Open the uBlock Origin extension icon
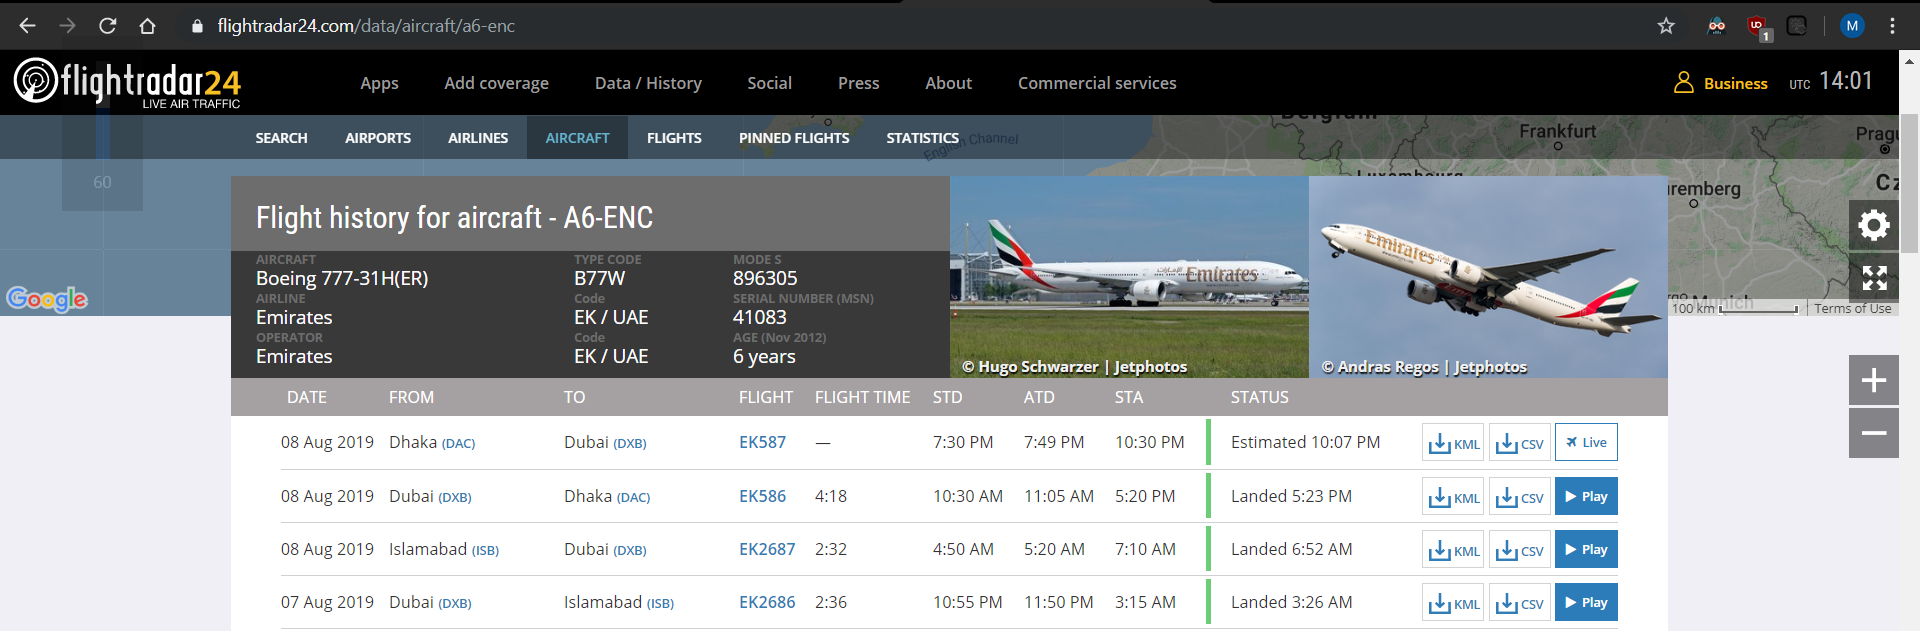The width and height of the screenshot is (1920, 631). pyautogui.click(x=1757, y=27)
